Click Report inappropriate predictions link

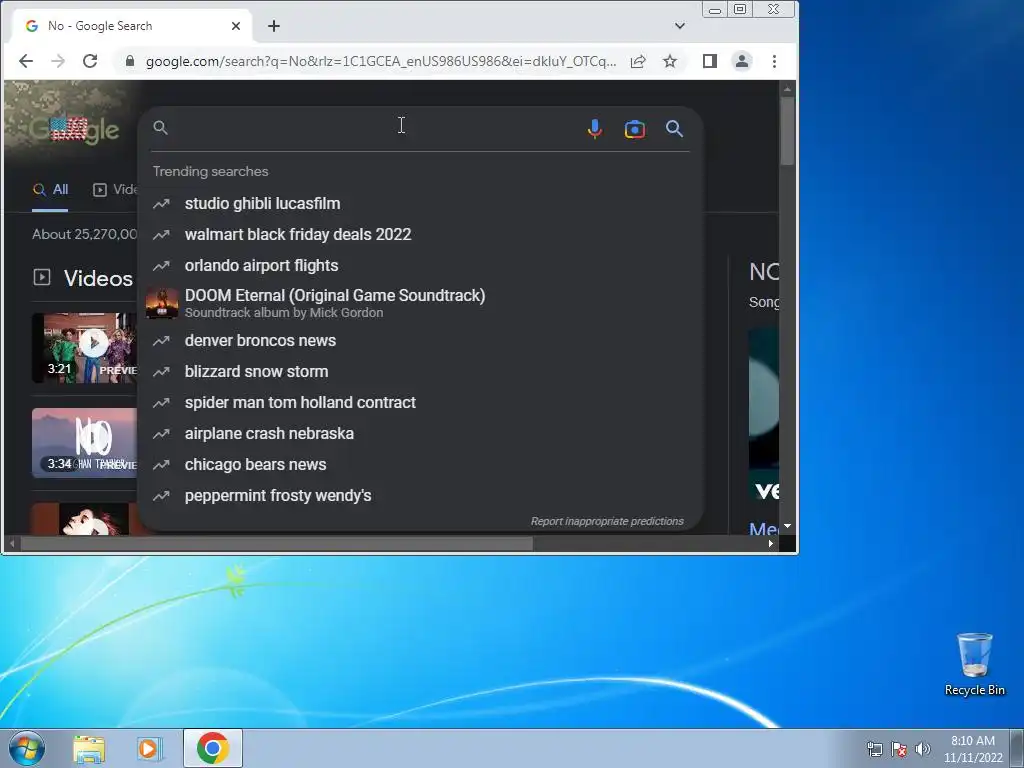607,521
